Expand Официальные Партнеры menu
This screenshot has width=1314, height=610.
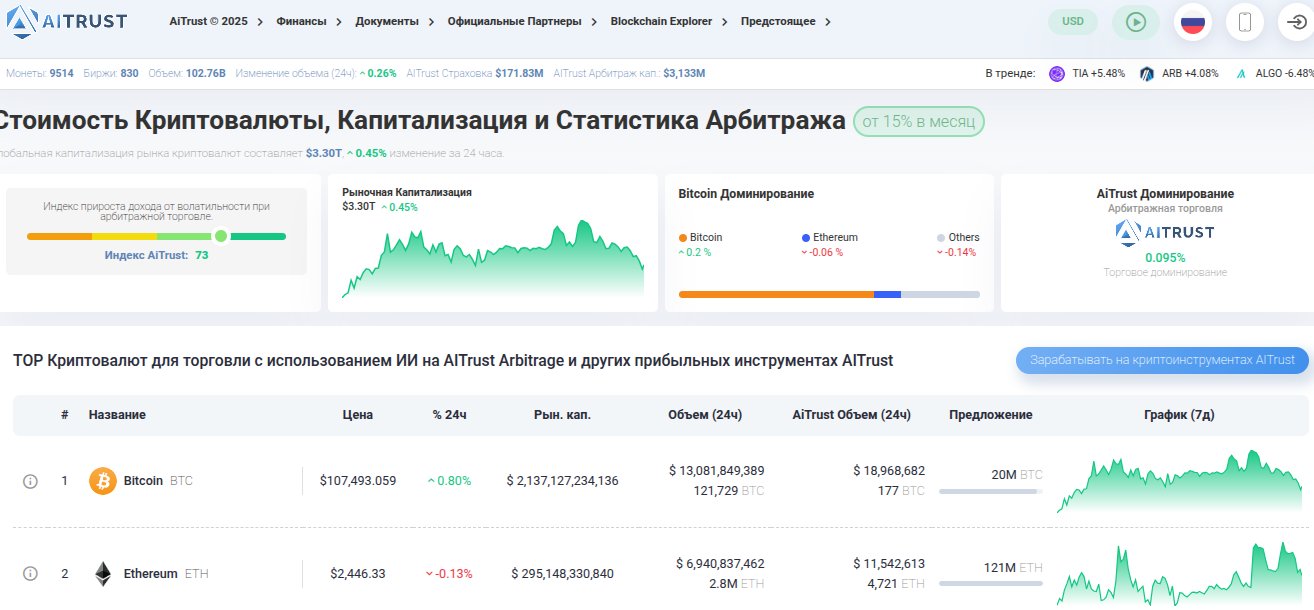tap(522, 21)
